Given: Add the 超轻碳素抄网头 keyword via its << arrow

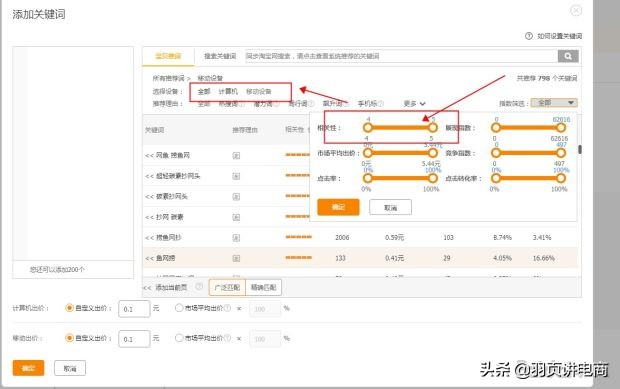Looking at the screenshot, I should coord(149,176).
